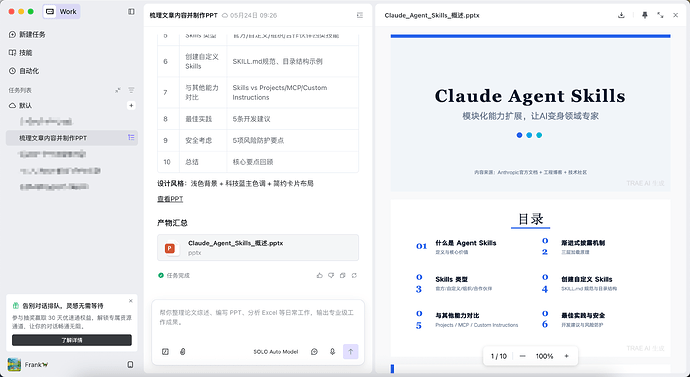The height and width of the screenshot is (377, 690).
Task: Click the 任务完成 status label
Action: pyautogui.click(x=174, y=275)
